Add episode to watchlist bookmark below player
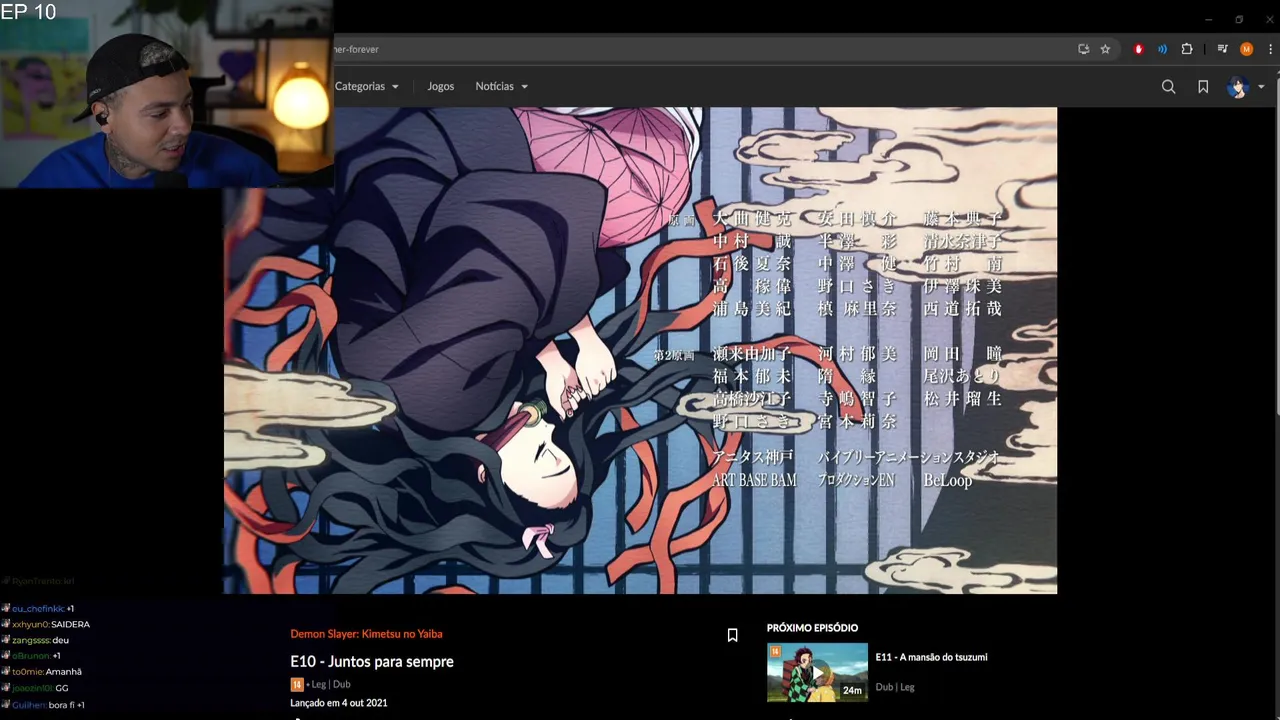The width and height of the screenshot is (1280, 720). click(x=732, y=635)
